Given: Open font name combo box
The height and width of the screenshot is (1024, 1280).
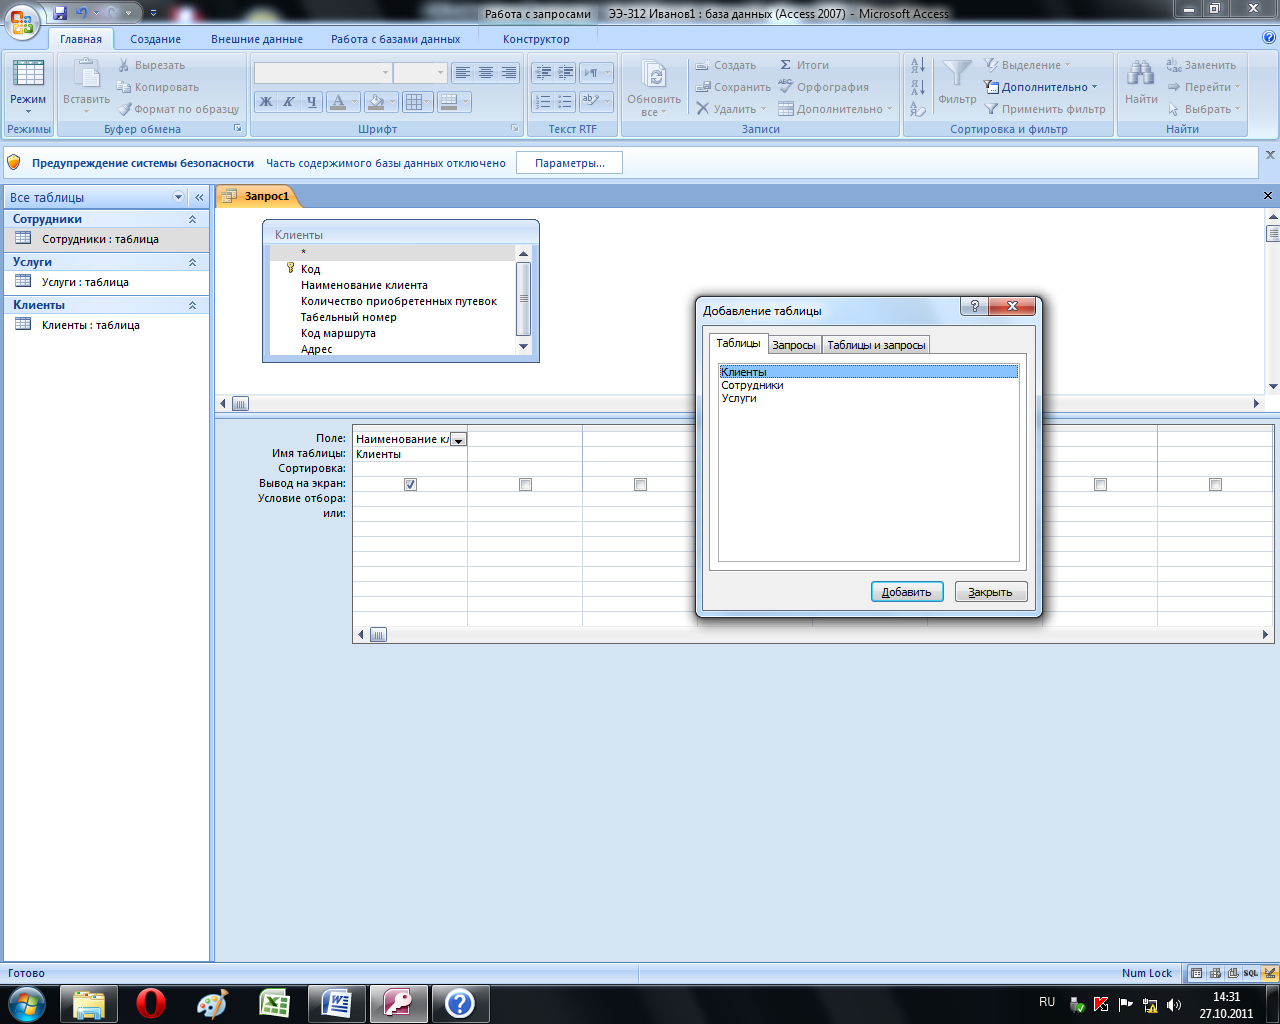Looking at the screenshot, I should pos(322,73).
